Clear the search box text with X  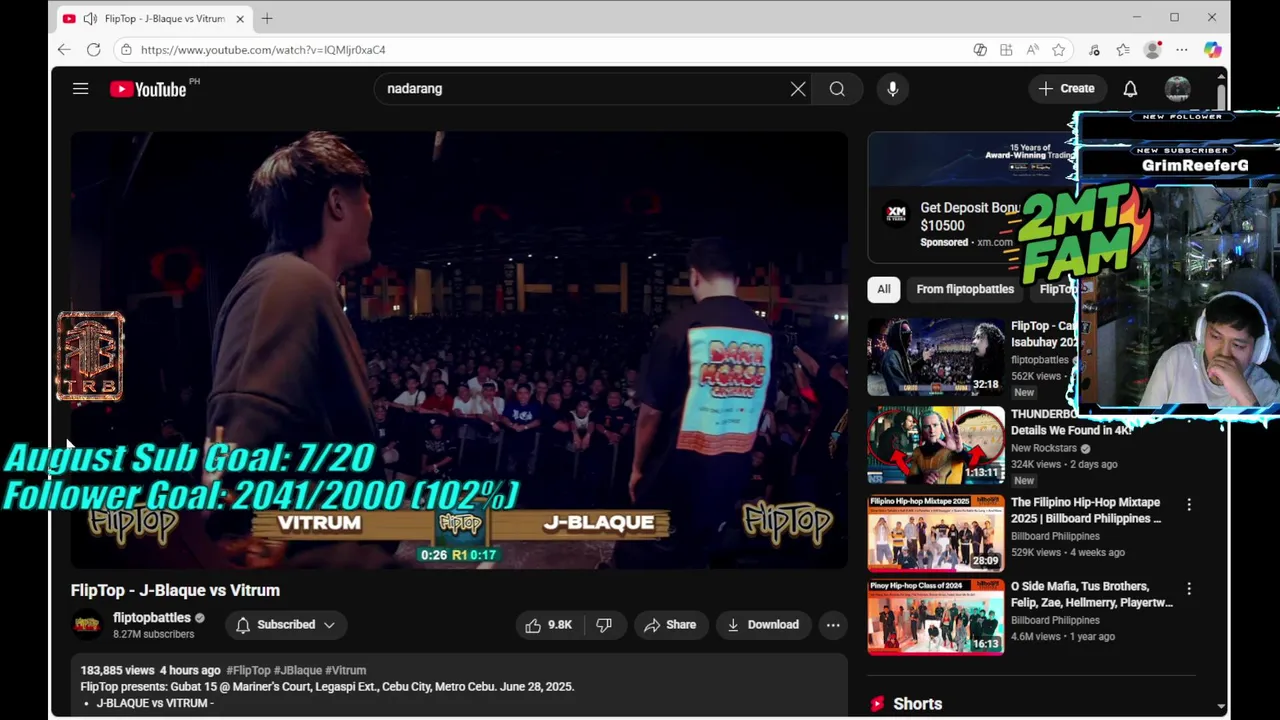[x=798, y=89]
